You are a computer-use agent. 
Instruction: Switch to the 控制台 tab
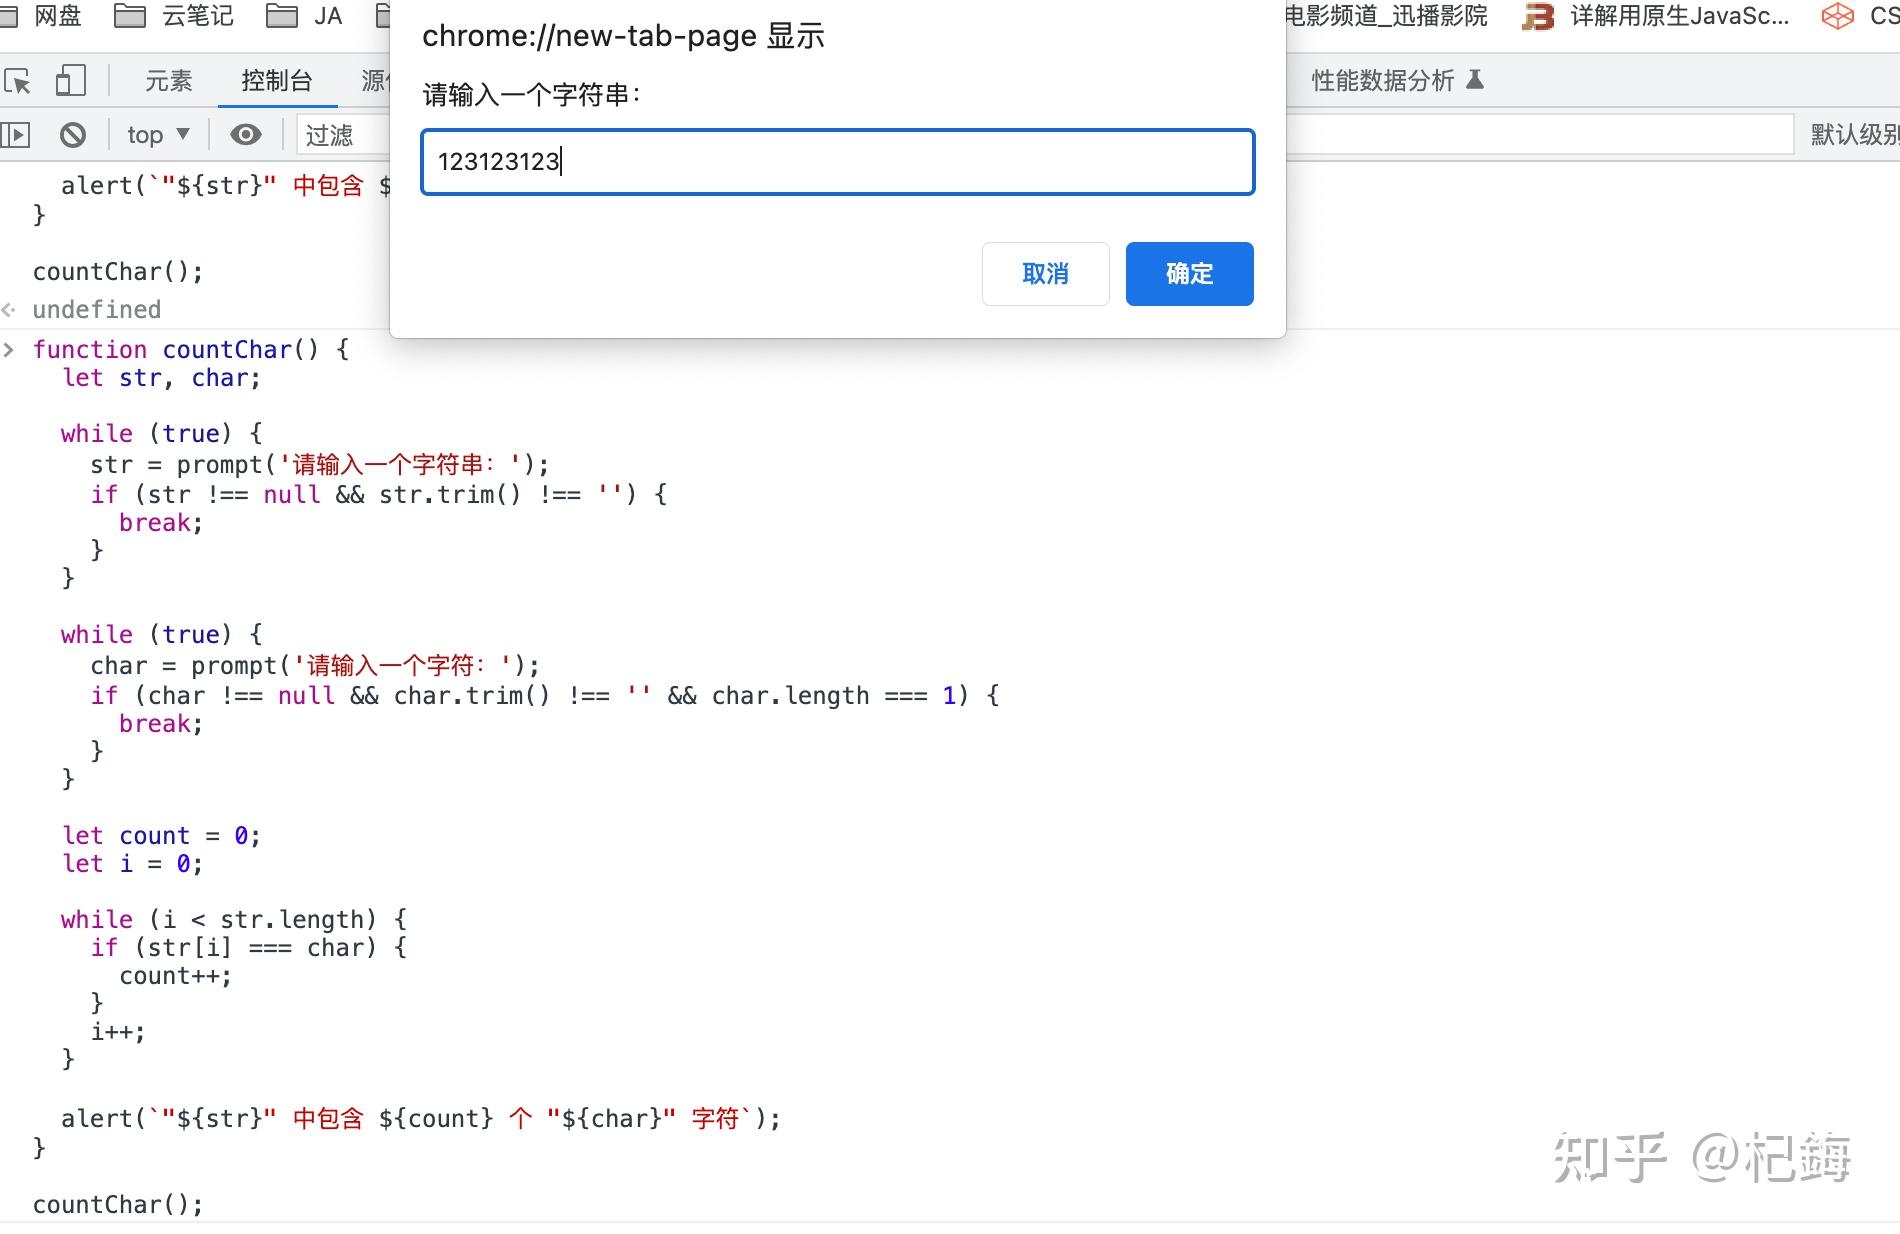277,81
